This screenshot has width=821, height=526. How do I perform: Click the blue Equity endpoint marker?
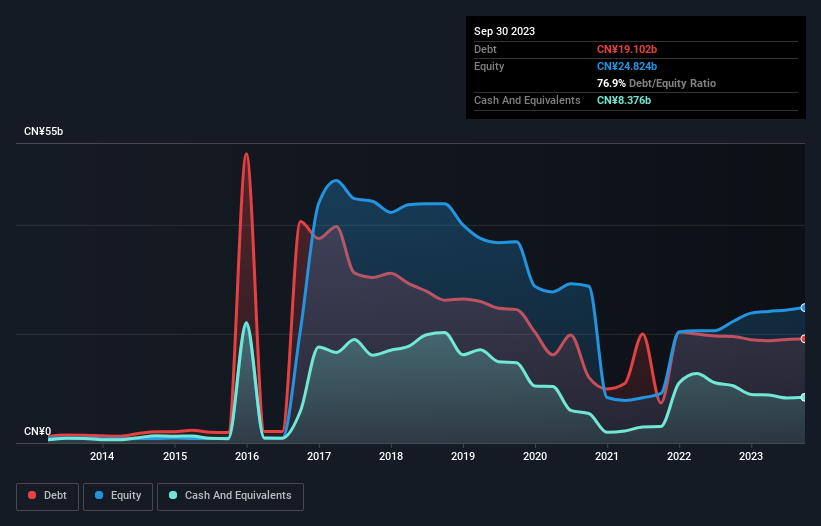click(x=804, y=308)
